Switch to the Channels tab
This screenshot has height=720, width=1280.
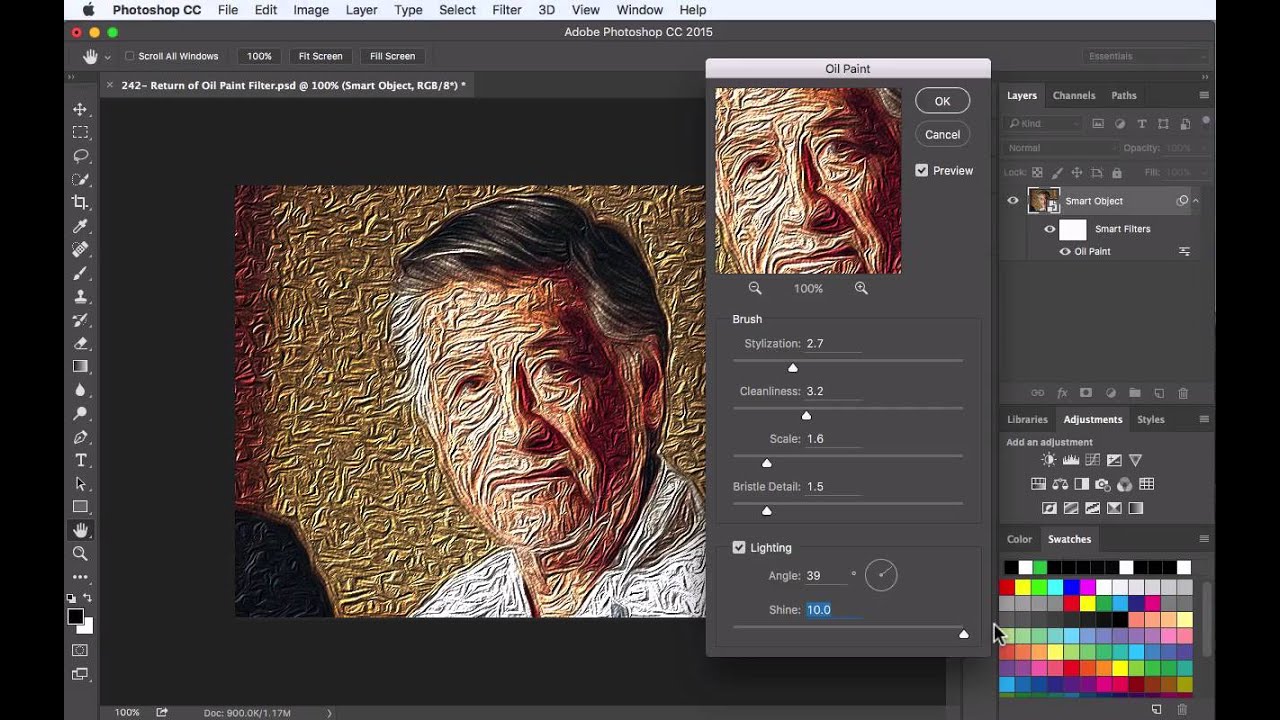coord(1074,95)
